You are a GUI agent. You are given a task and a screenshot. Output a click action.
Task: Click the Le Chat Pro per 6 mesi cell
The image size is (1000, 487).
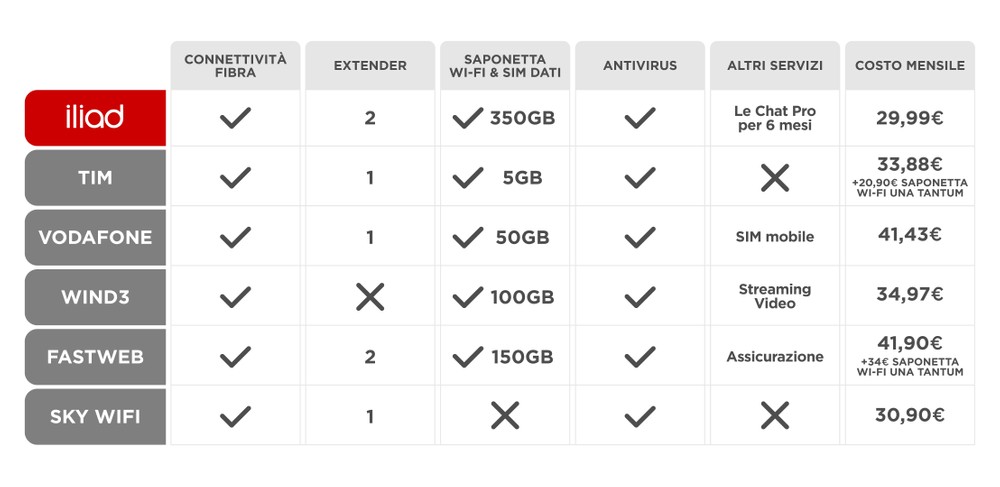click(x=774, y=118)
